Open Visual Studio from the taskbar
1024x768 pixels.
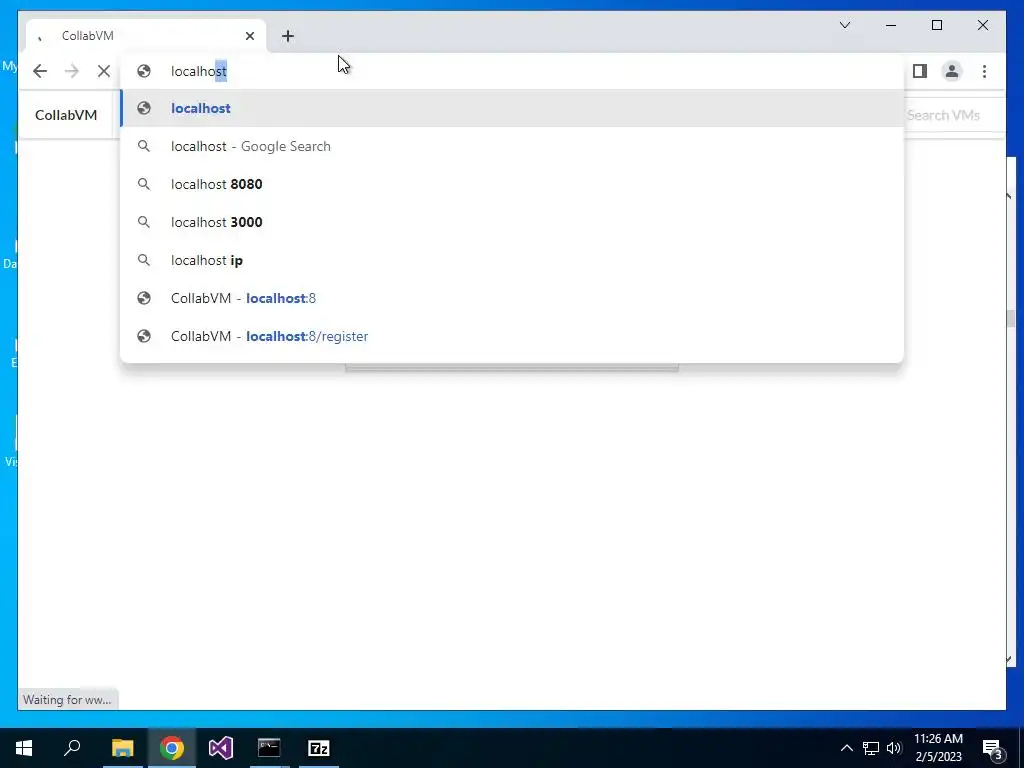click(221, 748)
